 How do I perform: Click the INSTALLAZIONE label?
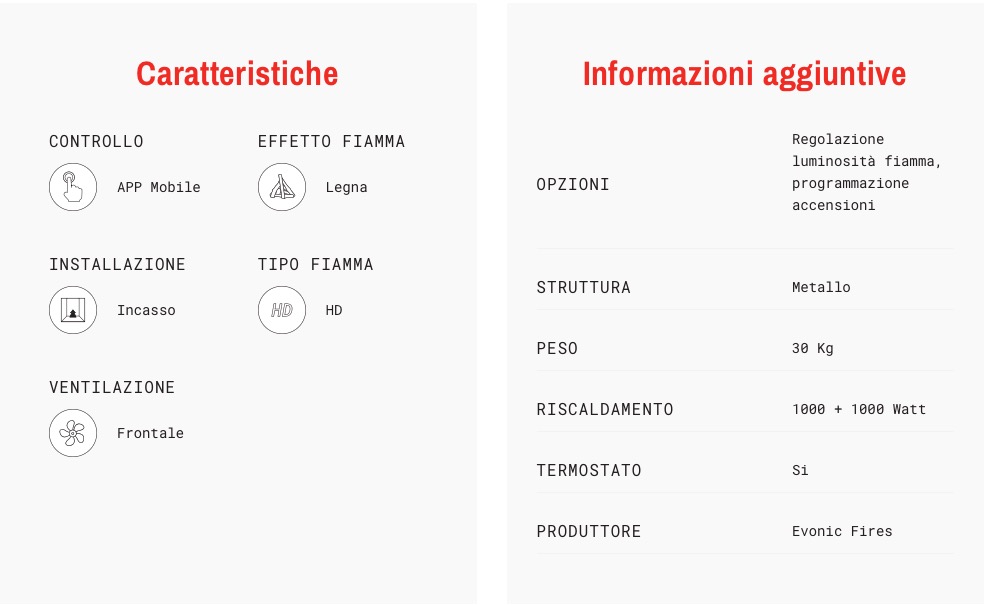(x=117, y=264)
